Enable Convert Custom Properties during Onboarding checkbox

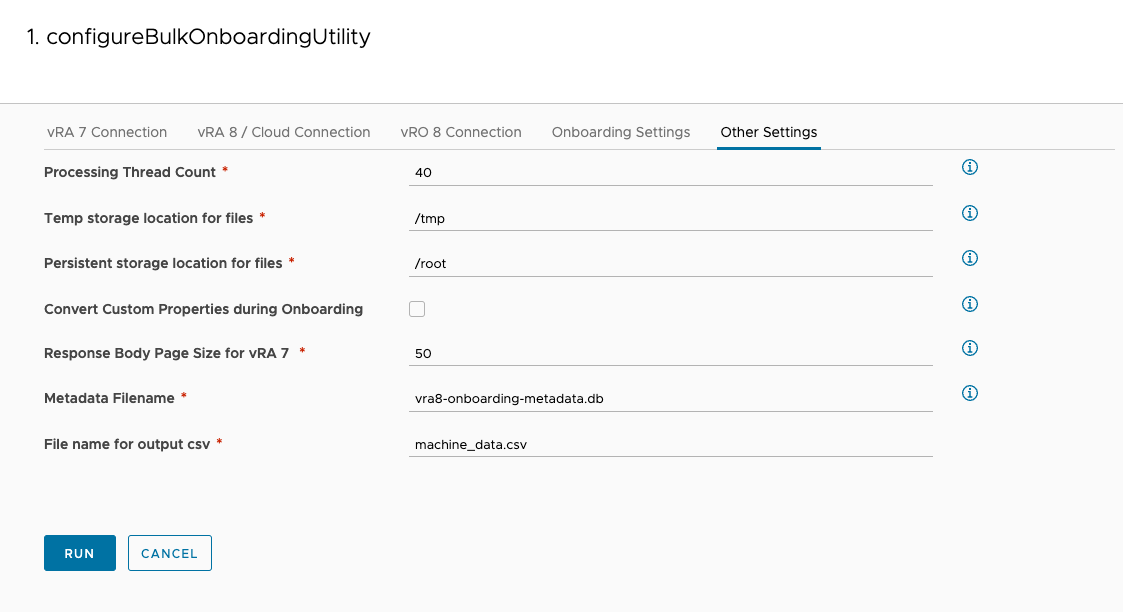(417, 309)
